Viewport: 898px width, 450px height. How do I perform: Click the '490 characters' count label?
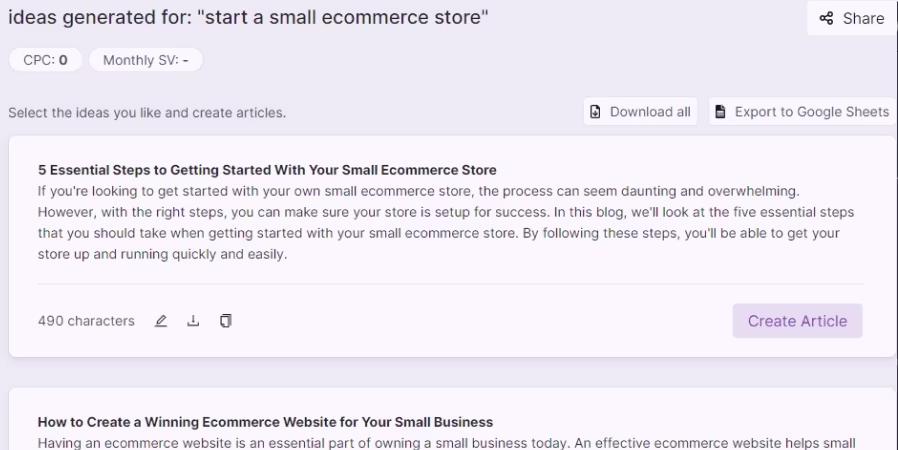coord(86,321)
